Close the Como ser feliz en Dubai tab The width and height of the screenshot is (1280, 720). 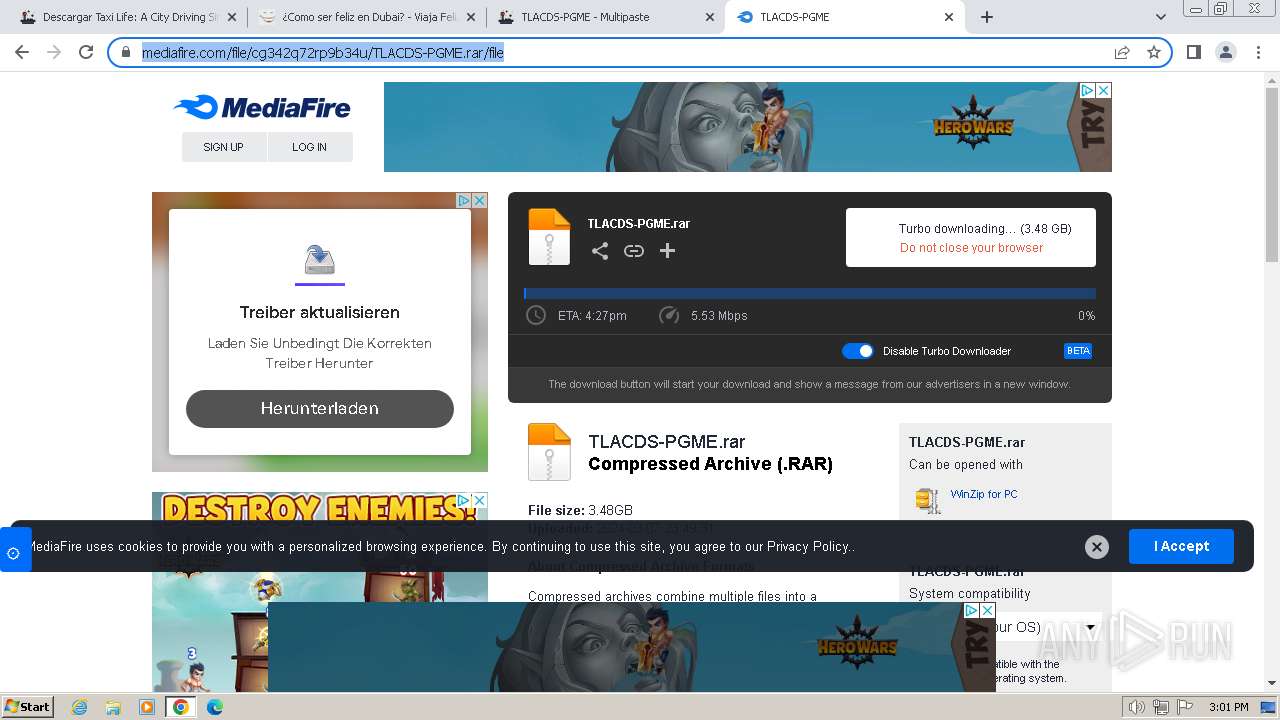pos(471,17)
